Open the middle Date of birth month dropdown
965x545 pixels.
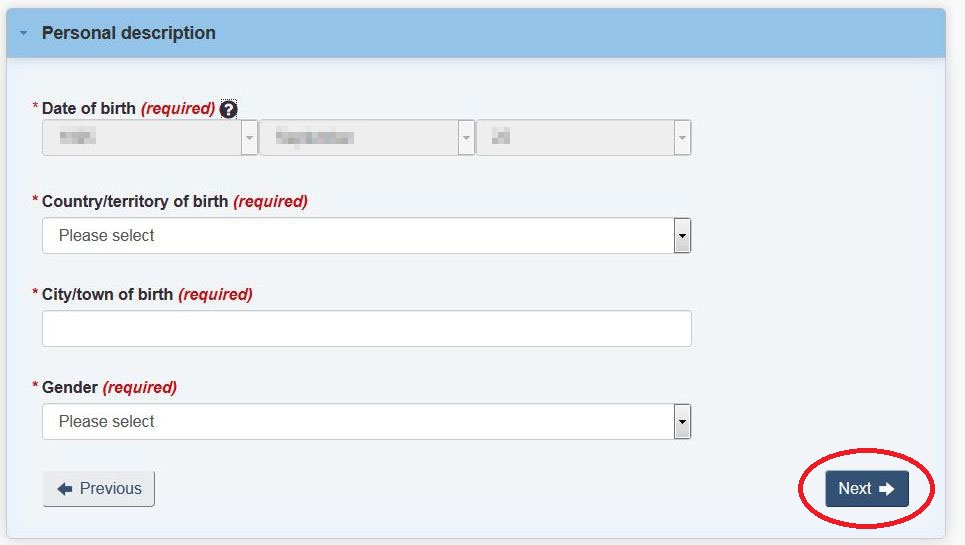coord(367,138)
